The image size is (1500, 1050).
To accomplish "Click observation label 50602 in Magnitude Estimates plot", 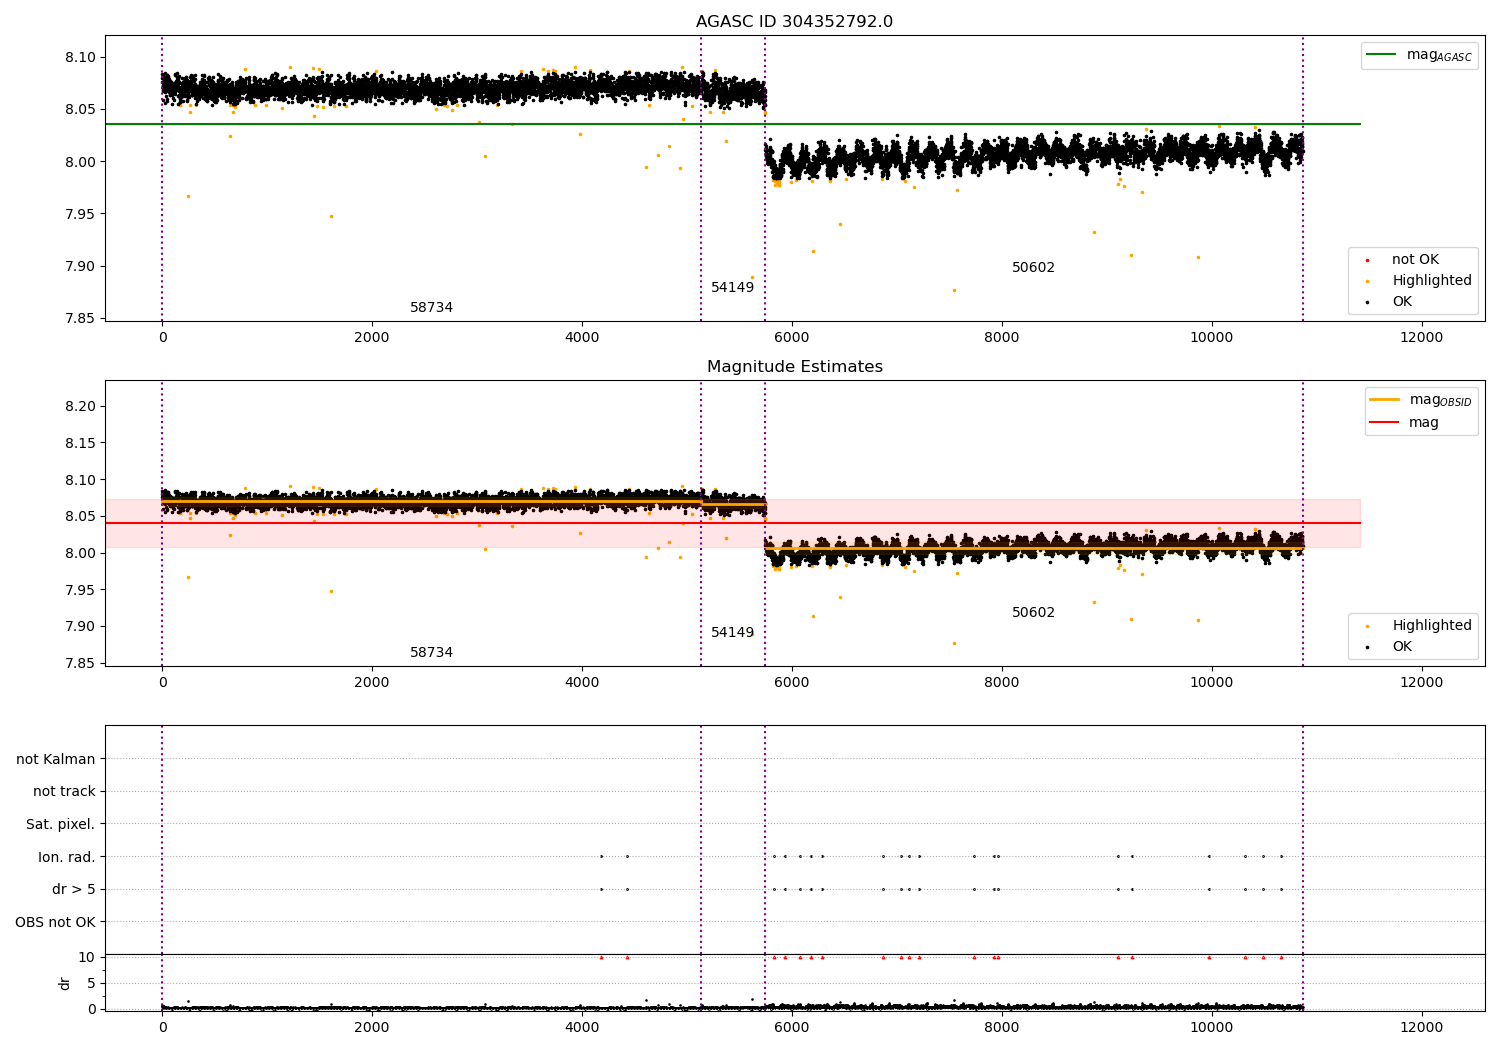I will (x=1033, y=613).
